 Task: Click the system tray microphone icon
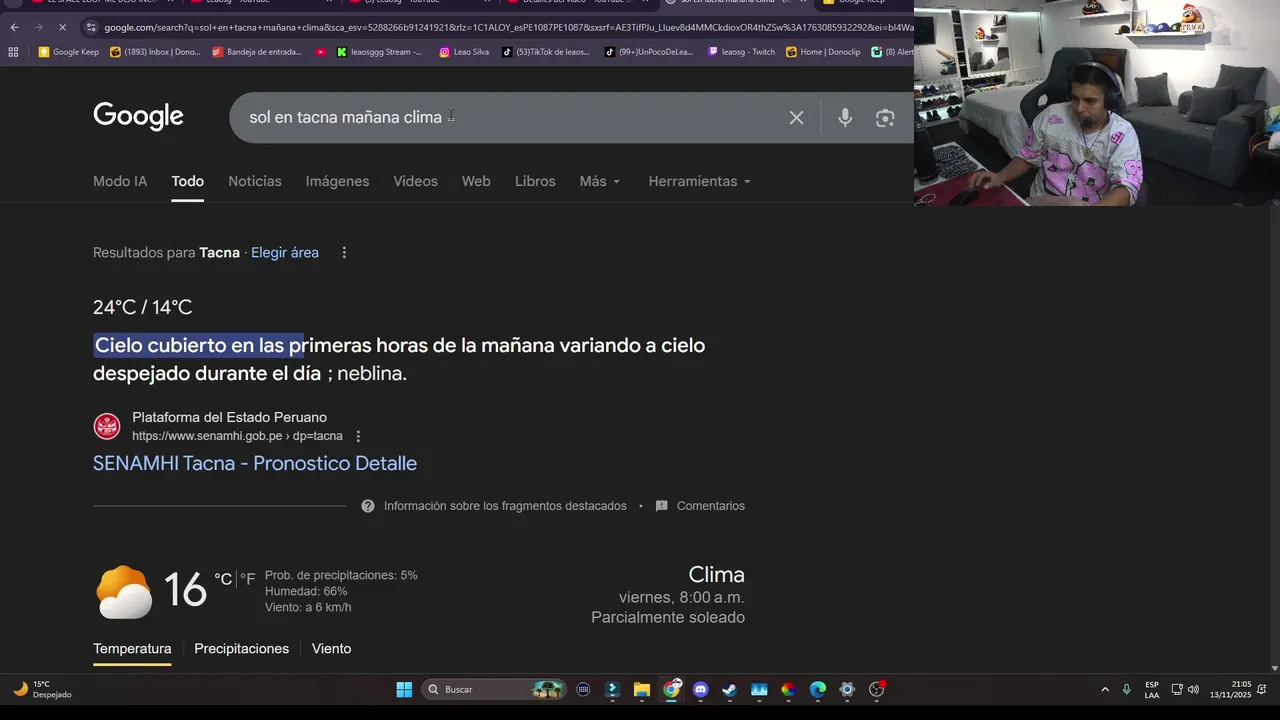point(1126,689)
